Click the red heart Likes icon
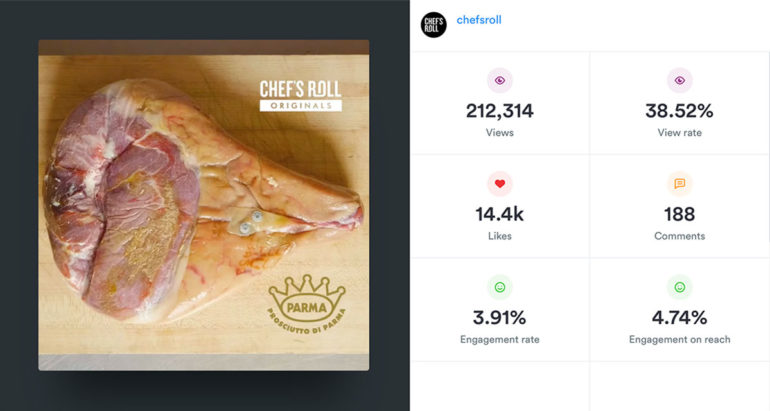The height and width of the screenshot is (411, 770). click(x=499, y=184)
